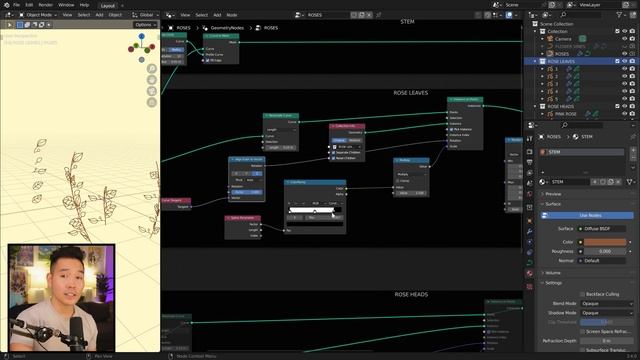Click the orange Color swatch
Viewport: 640px width, 360px height.
tap(604, 242)
